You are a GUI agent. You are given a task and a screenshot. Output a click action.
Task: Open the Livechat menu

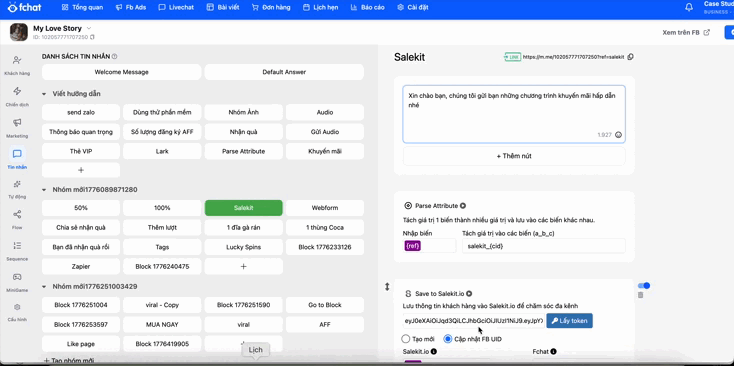click(x=176, y=7)
